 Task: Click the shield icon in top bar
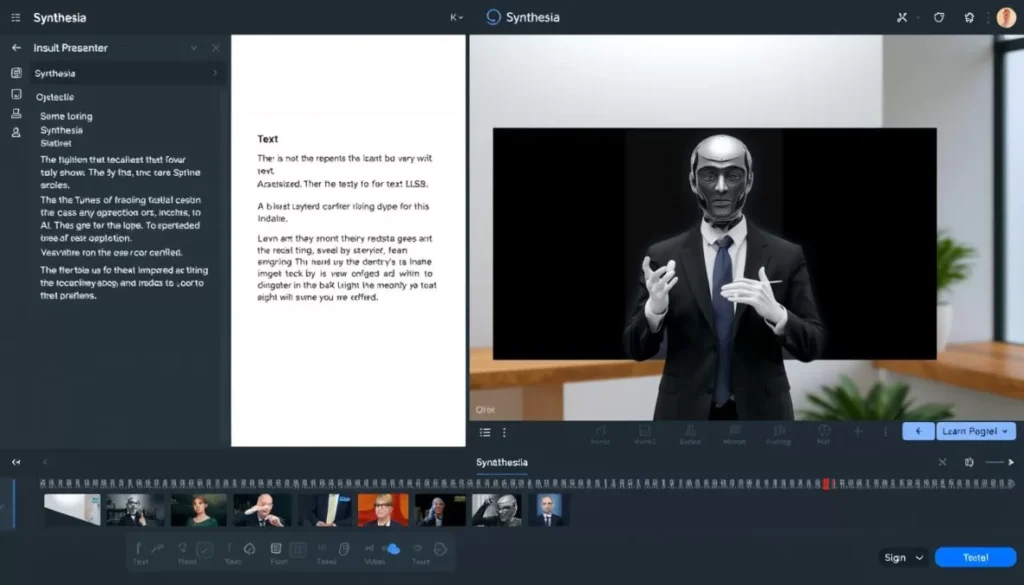[939, 18]
